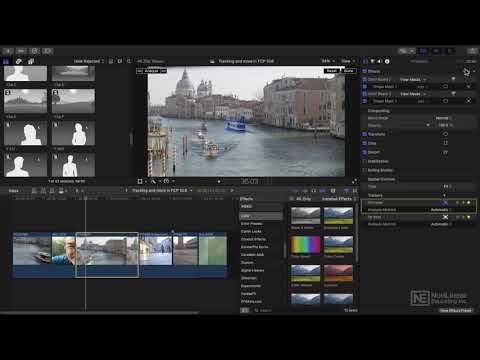Toggle the Color Board 2 checkbox
The width and height of the screenshot is (480, 360).
click(365, 94)
